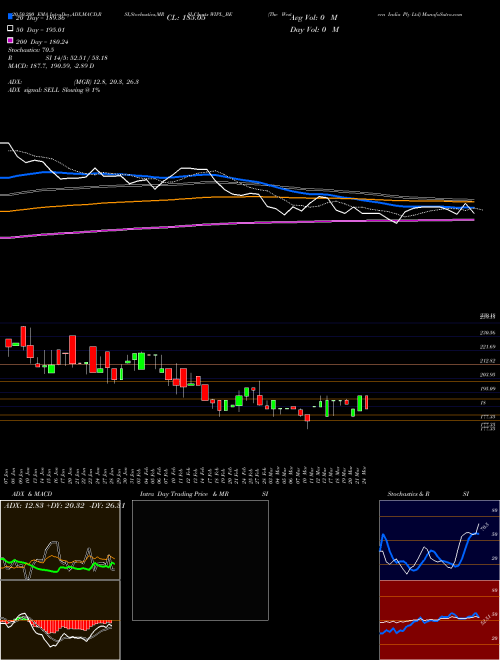
Task: Click the 'Intra Day Trading Price & MR SI' title
Action: coord(204,494)
